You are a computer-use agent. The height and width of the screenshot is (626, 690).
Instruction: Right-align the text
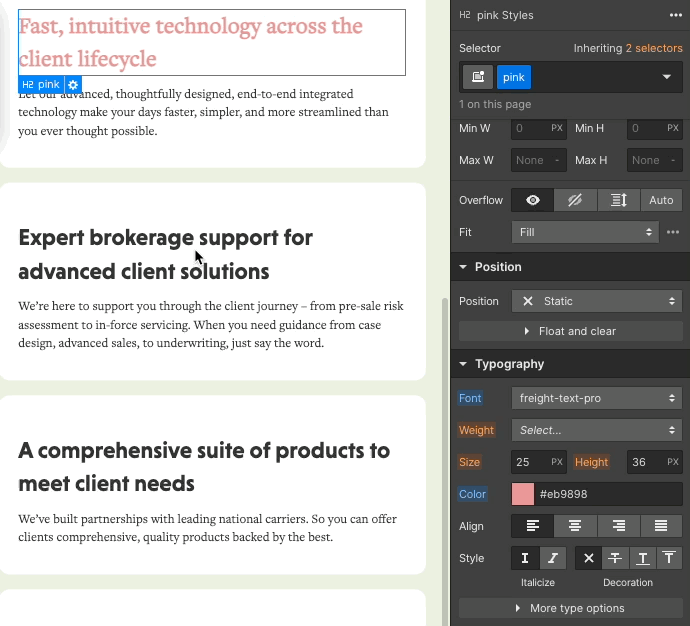618,526
